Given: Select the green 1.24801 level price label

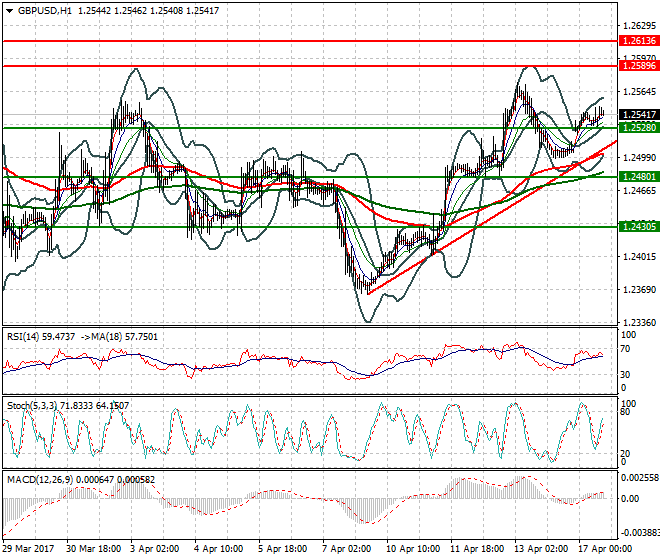Looking at the screenshot, I should (639, 176).
